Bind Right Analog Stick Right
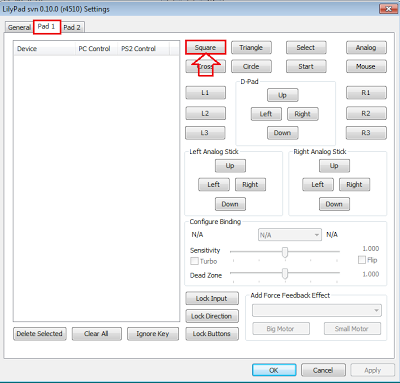400x383 pixels. point(354,184)
